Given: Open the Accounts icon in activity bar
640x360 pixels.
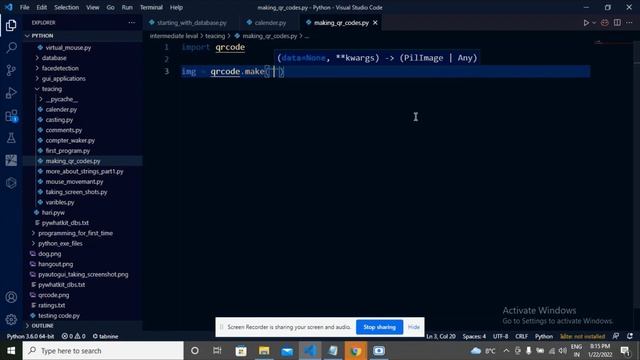Looking at the screenshot, I should tap(11, 297).
